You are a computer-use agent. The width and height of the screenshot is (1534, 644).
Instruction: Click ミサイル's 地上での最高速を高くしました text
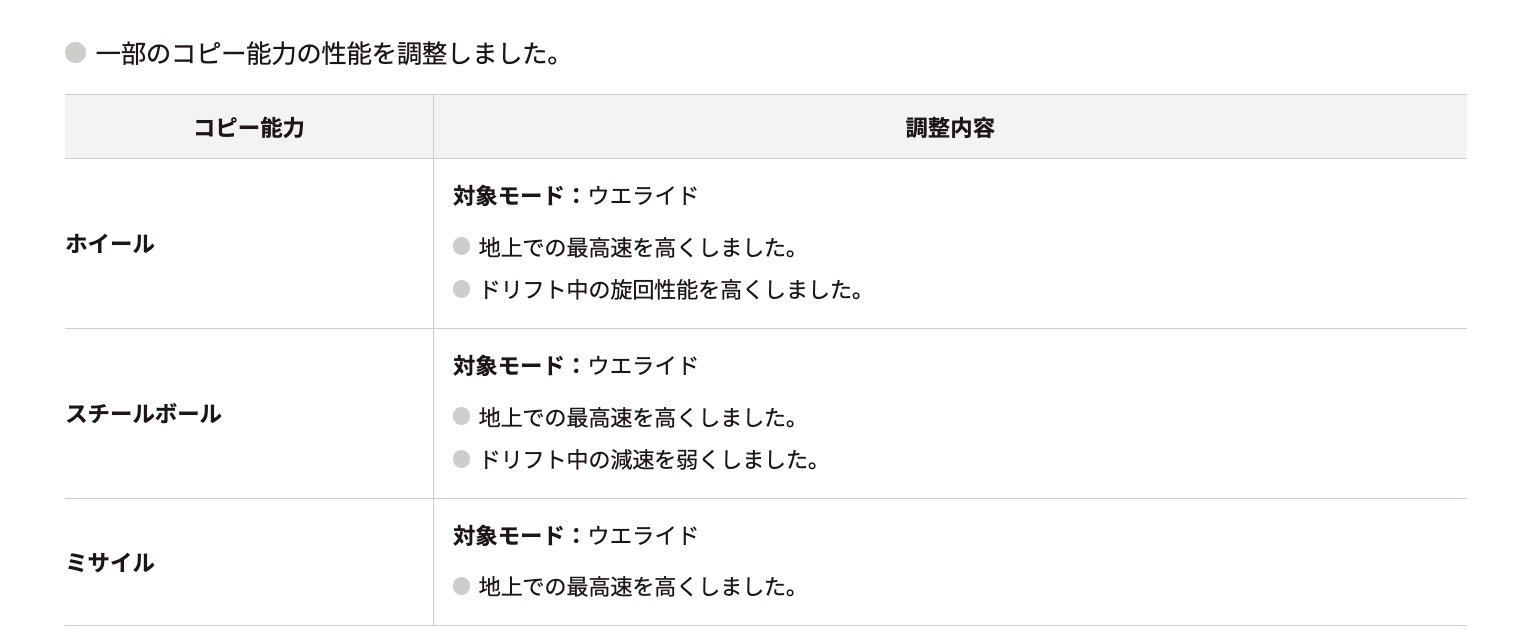638,587
